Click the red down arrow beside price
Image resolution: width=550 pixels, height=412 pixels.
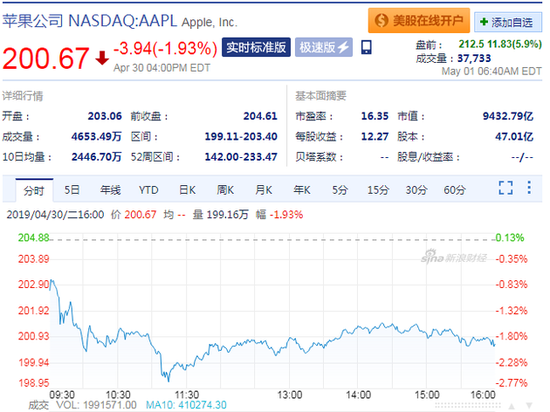pos(102,58)
